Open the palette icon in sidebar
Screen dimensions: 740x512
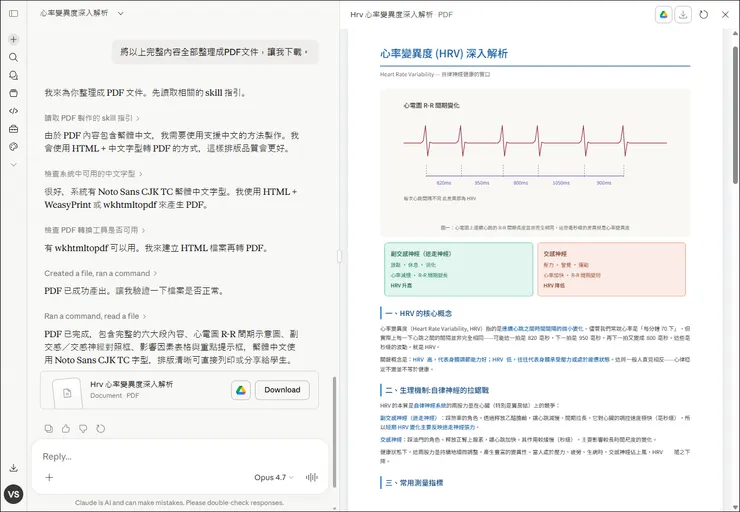(x=14, y=147)
